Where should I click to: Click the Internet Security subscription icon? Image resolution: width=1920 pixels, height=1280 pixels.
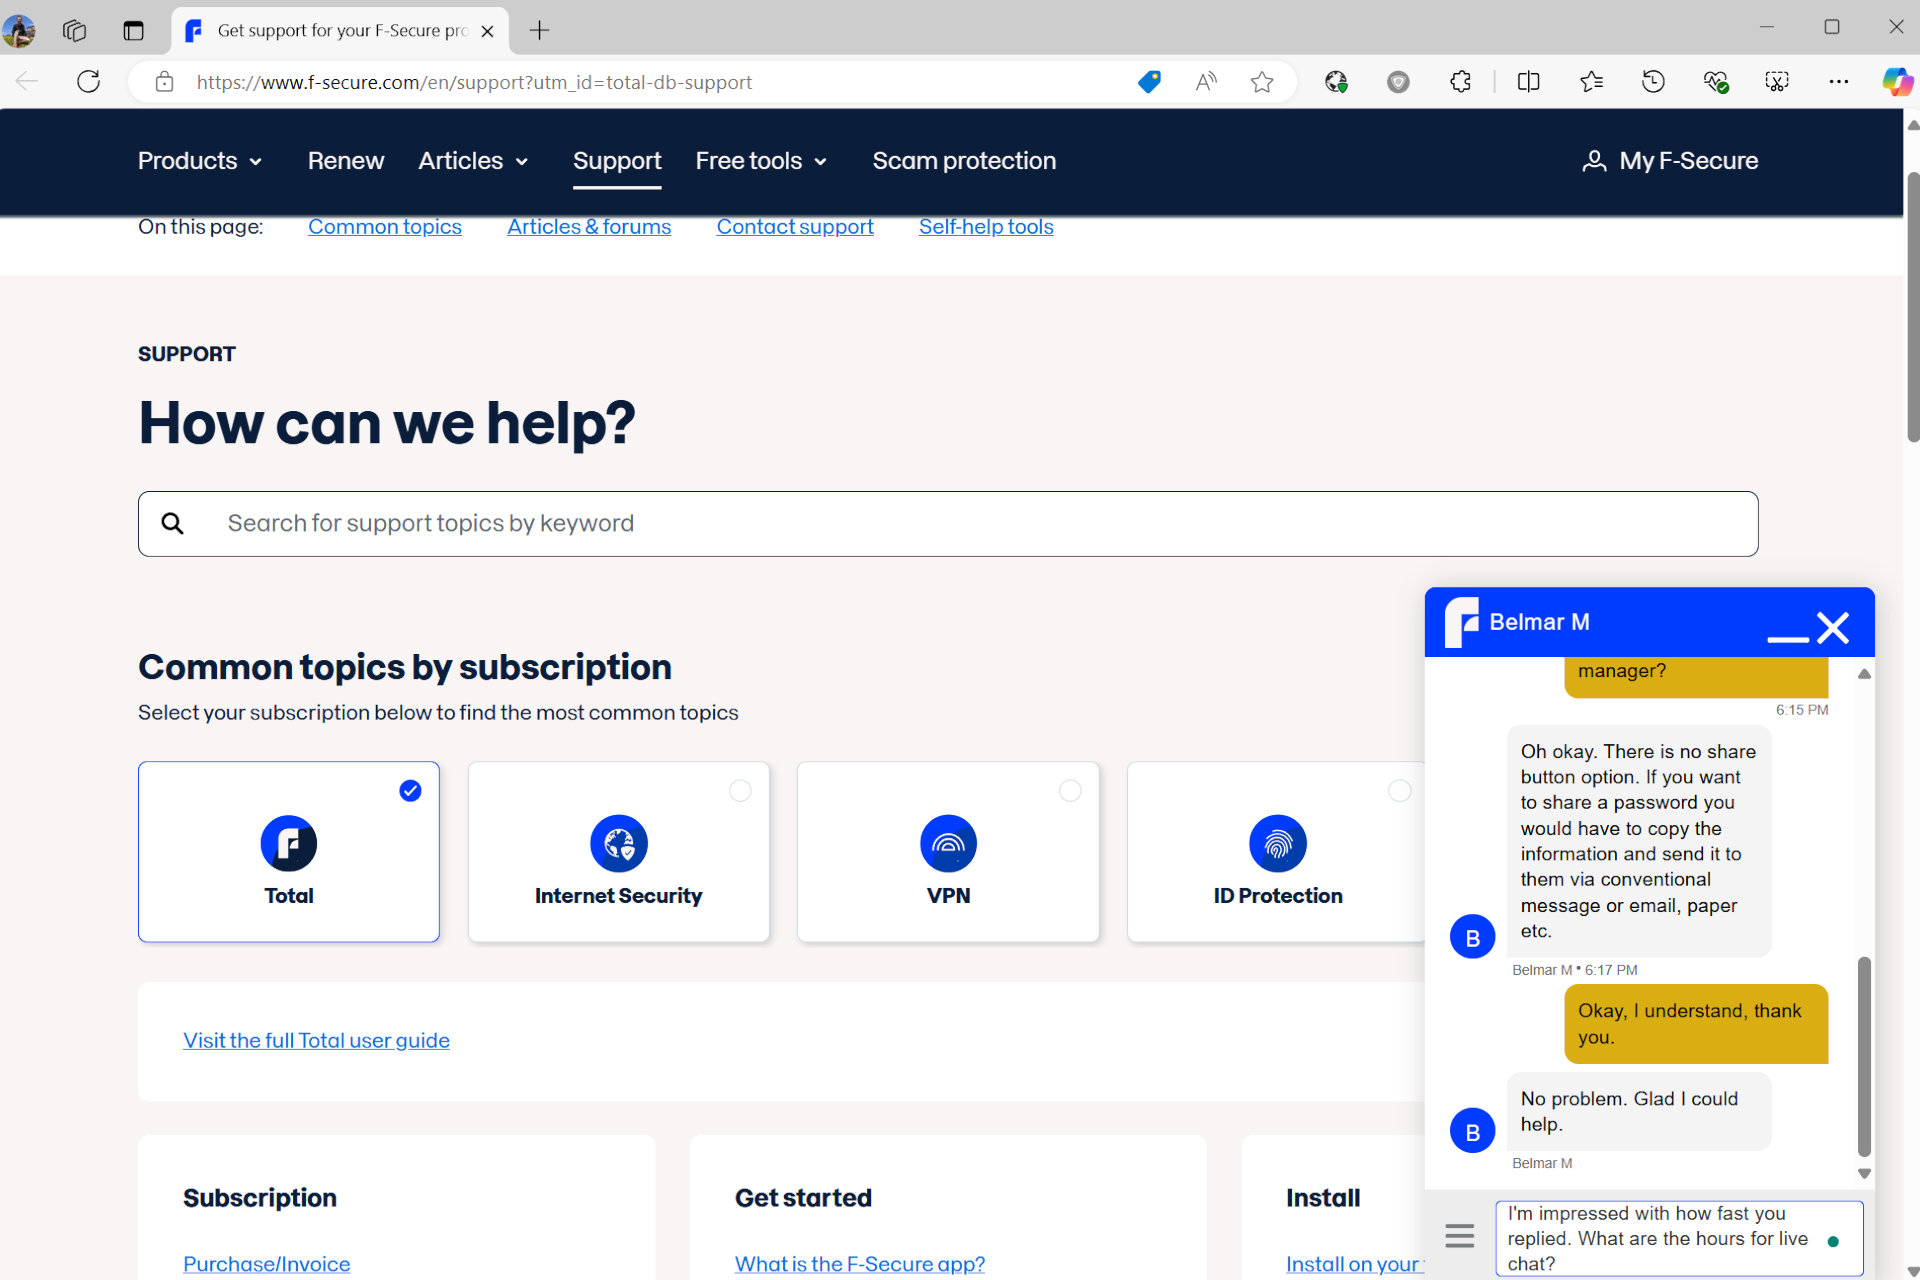[617, 843]
